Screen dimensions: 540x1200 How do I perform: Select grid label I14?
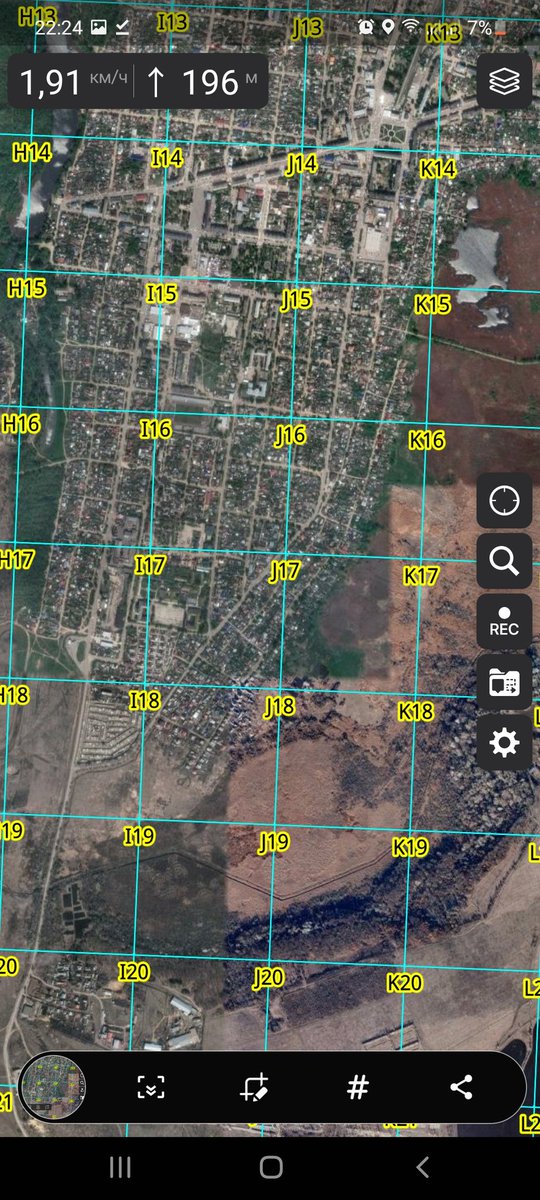167,158
